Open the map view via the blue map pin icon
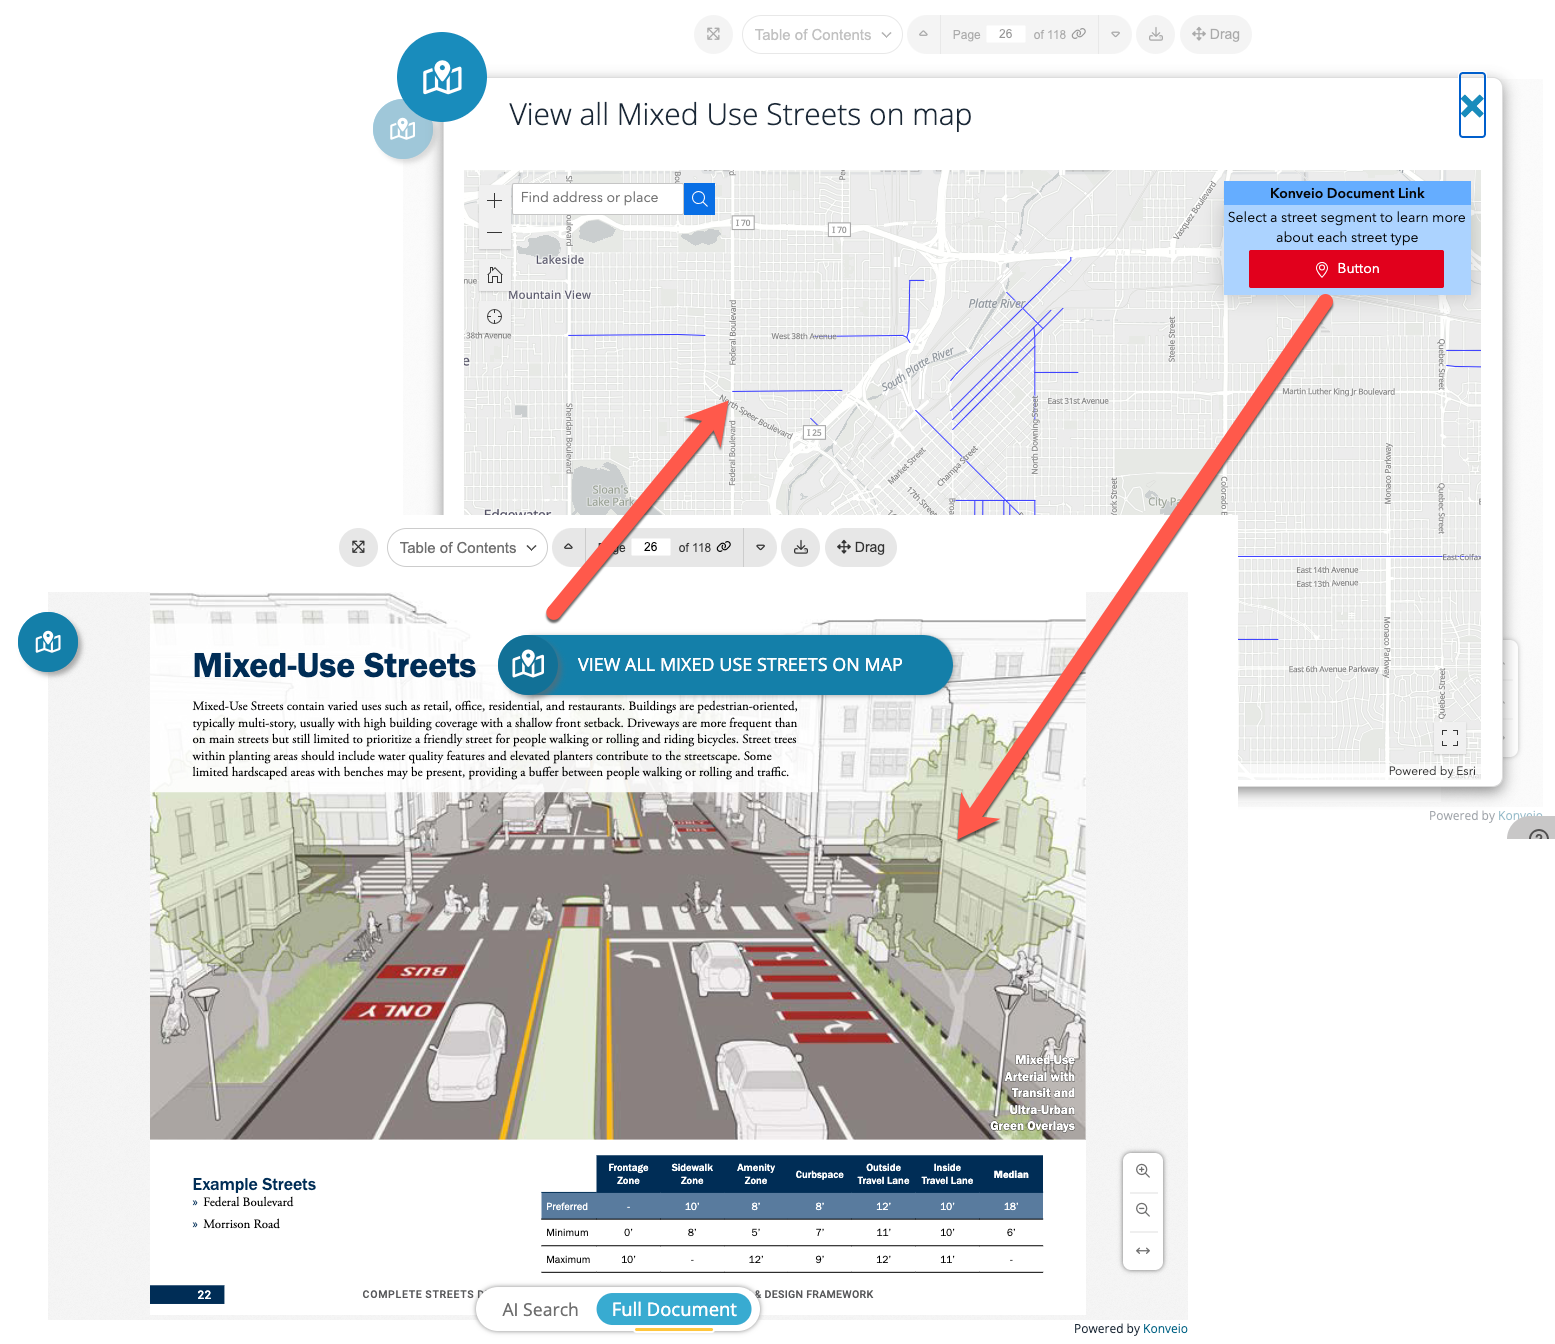Screen dimensions: 1555x1344 point(47,642)
